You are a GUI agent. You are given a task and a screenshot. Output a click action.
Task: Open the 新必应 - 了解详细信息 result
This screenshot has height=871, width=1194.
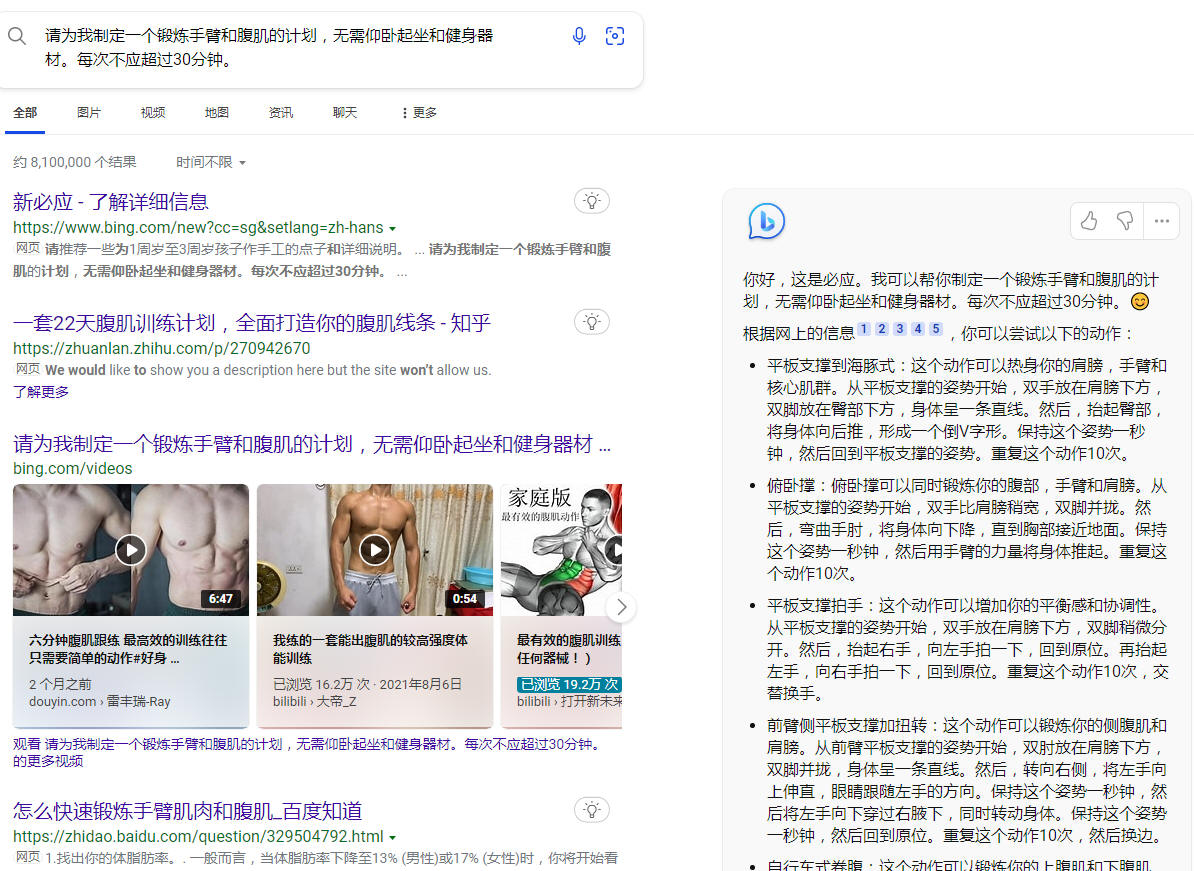tap(110, 202)
